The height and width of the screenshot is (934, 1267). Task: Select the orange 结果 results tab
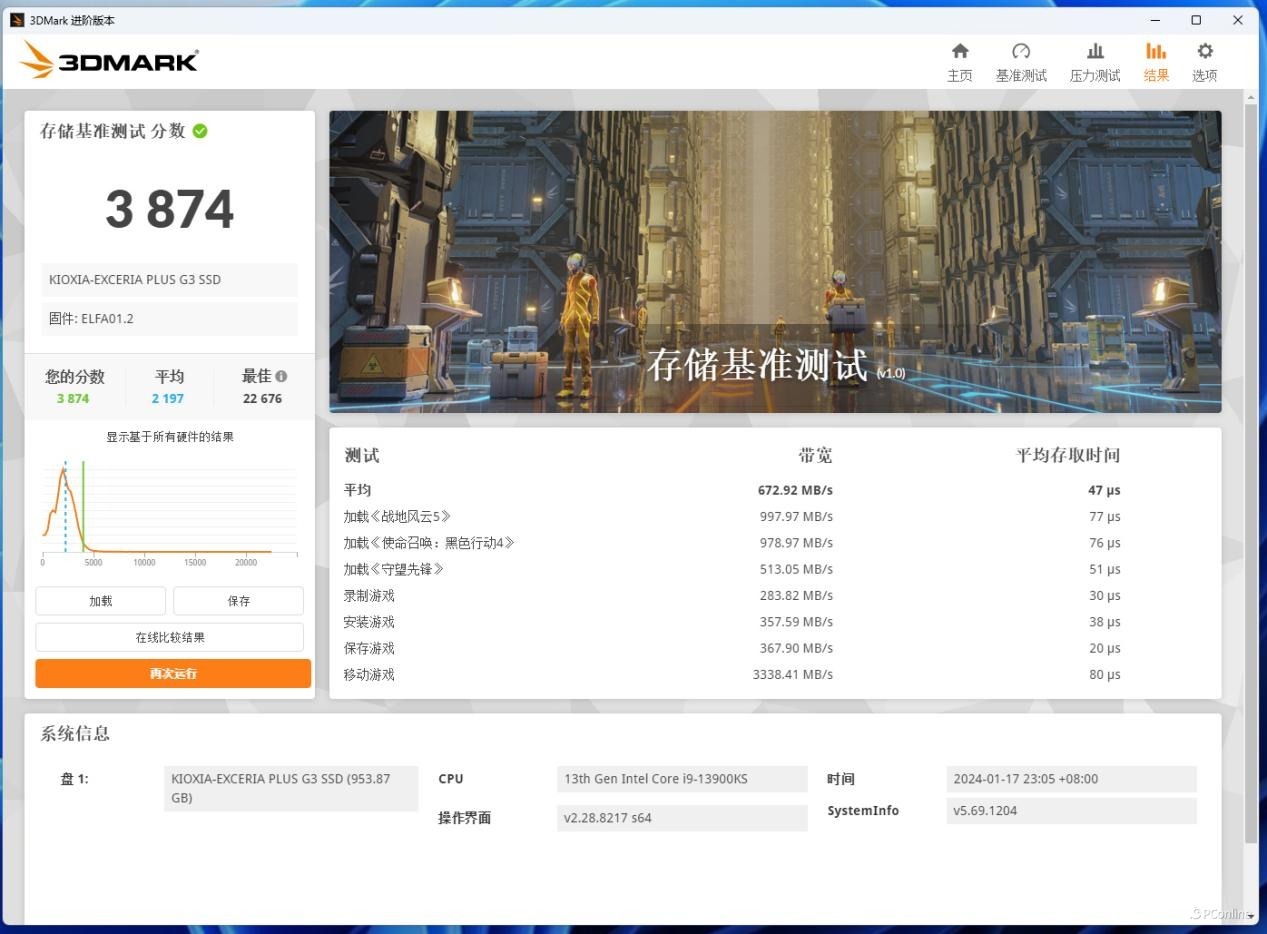coord(1156,60)
